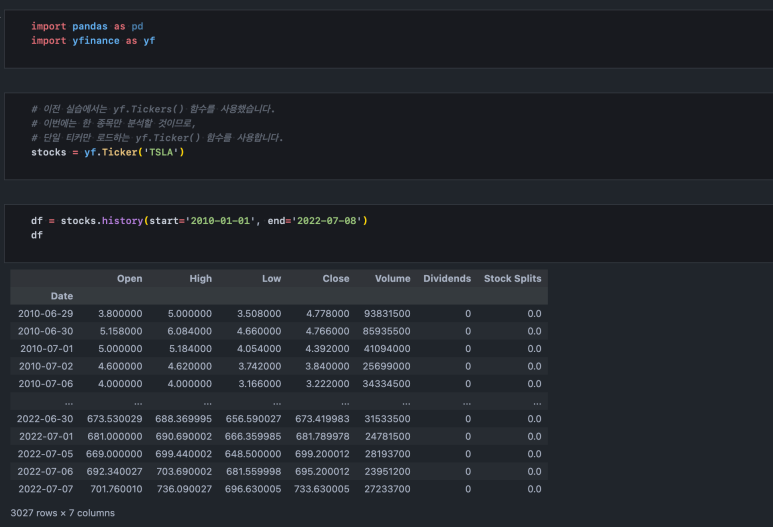Click the Volume value 34334500
The width and height of the screenshot is (773, 527).
[386, 384]
